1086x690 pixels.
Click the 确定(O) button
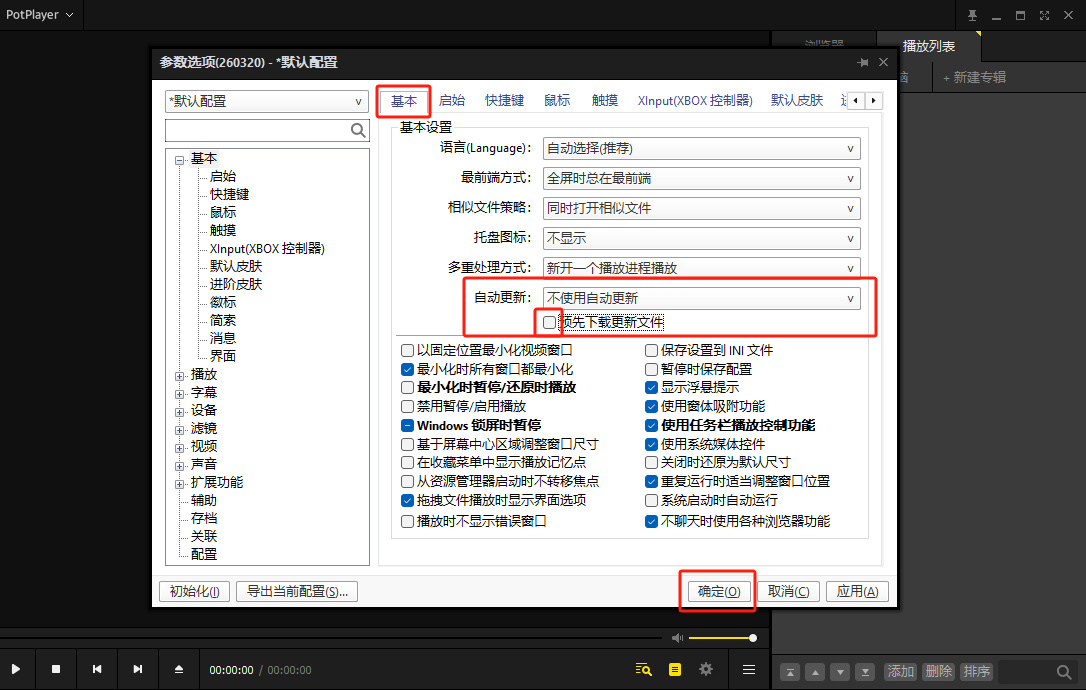[x=719, y=592]
